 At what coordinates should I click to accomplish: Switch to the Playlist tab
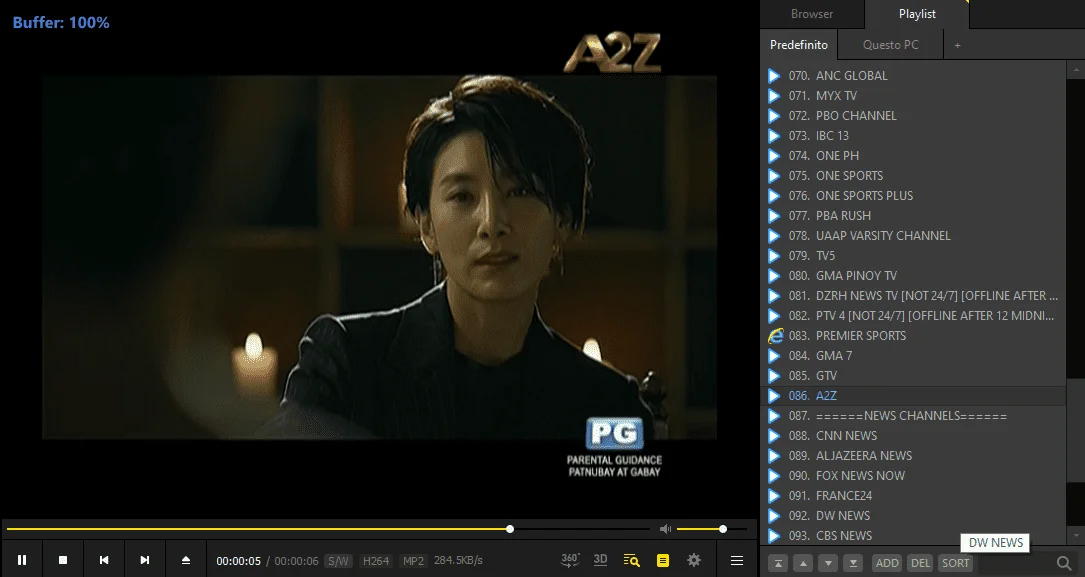coord(917,14)
